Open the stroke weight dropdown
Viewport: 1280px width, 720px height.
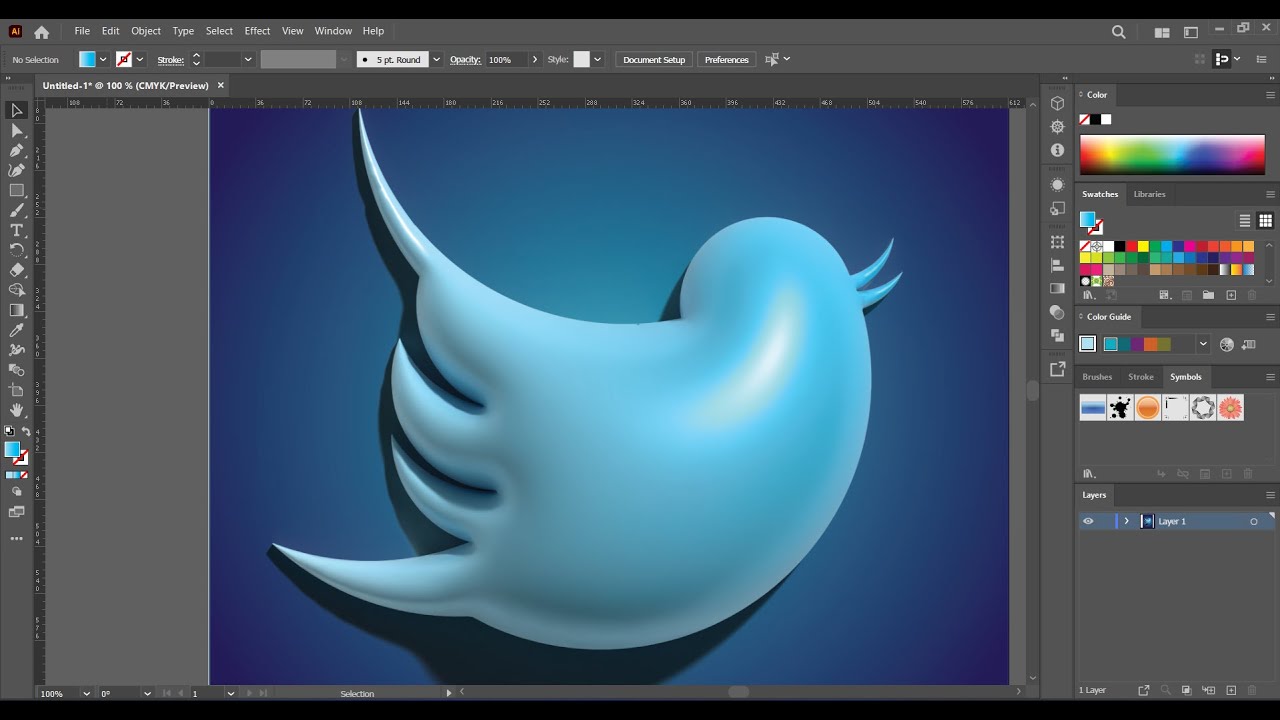click(x=248, y=60)
